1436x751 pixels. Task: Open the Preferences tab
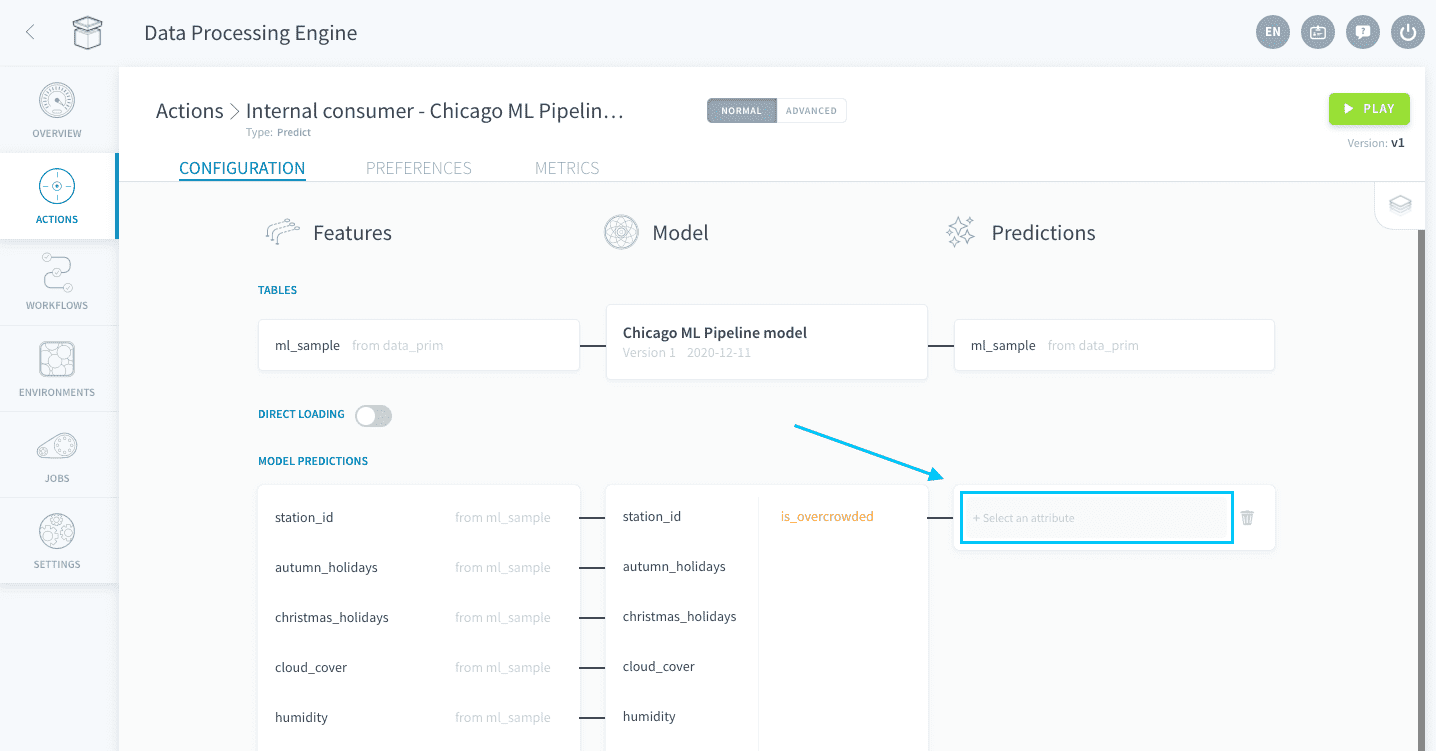[419, 168]
